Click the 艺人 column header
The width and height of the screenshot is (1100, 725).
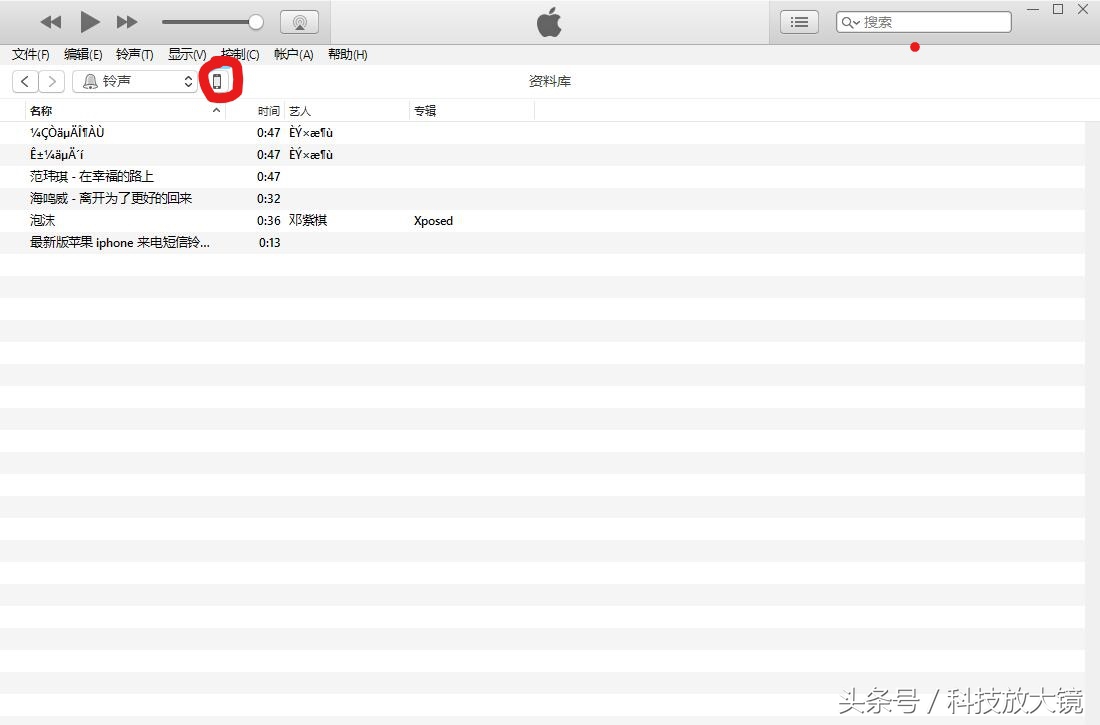(x=300, y=111)
